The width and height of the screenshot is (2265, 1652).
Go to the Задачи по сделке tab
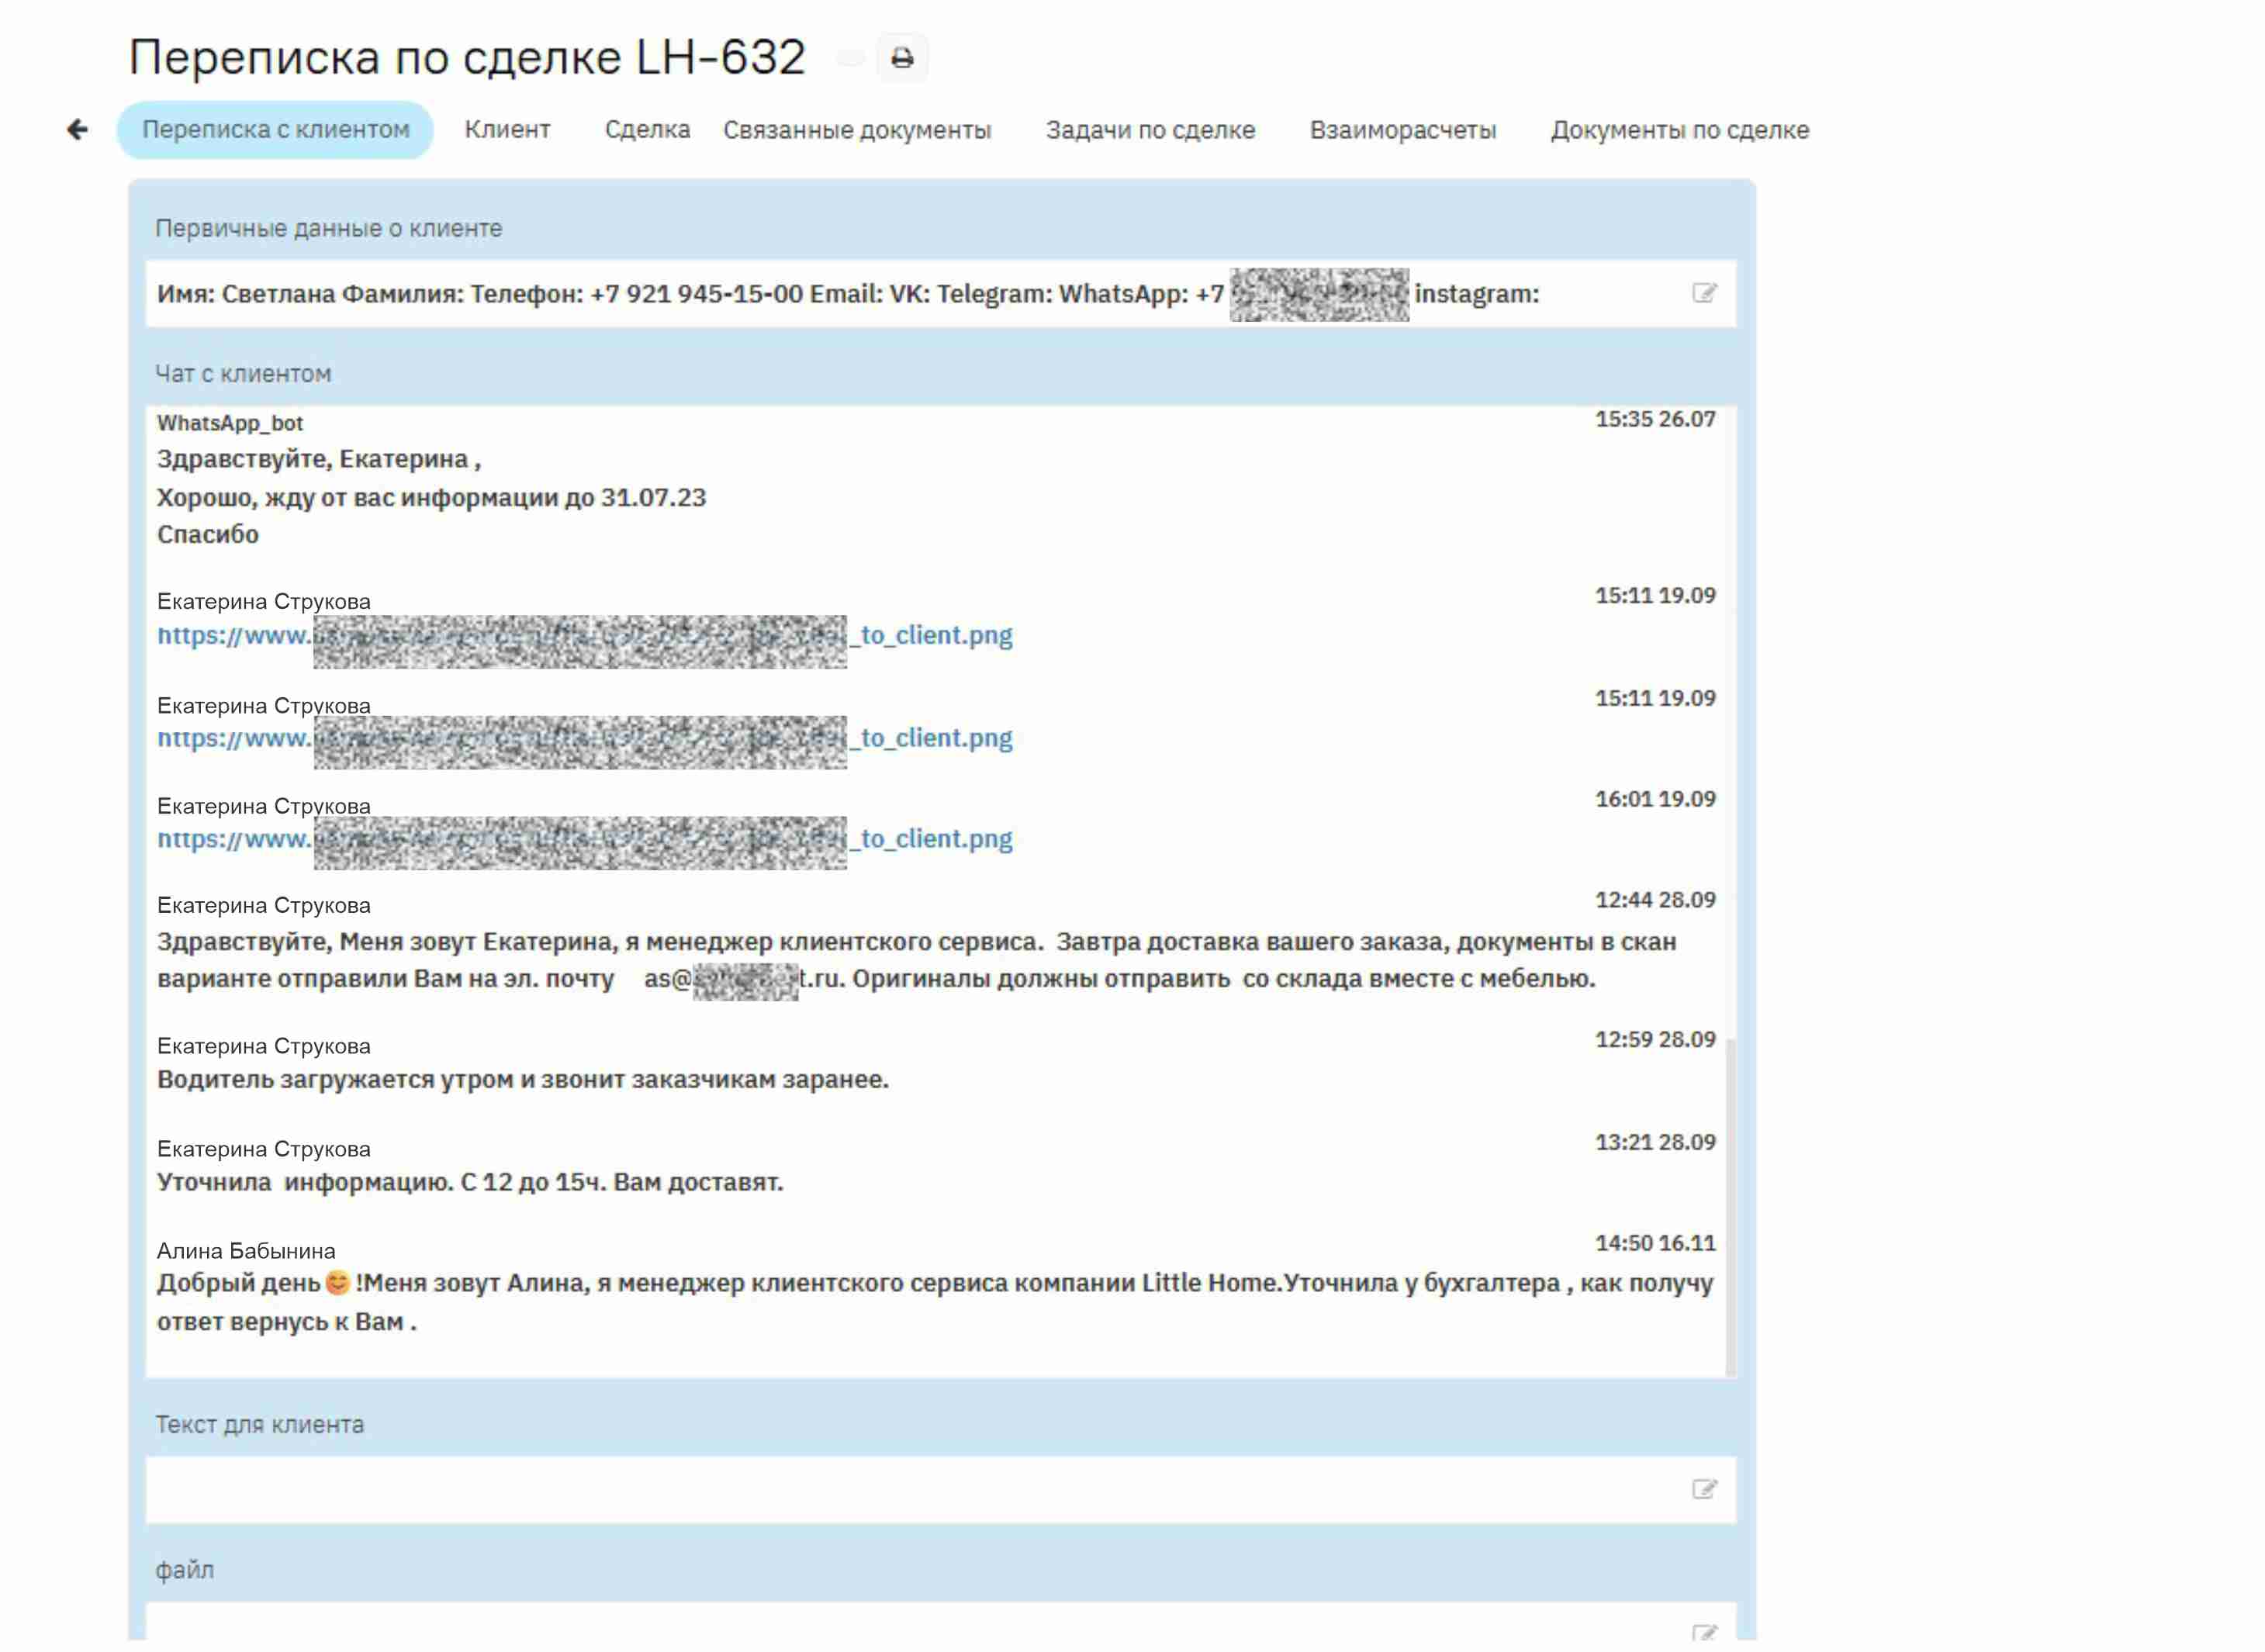tap(1150, 130)
